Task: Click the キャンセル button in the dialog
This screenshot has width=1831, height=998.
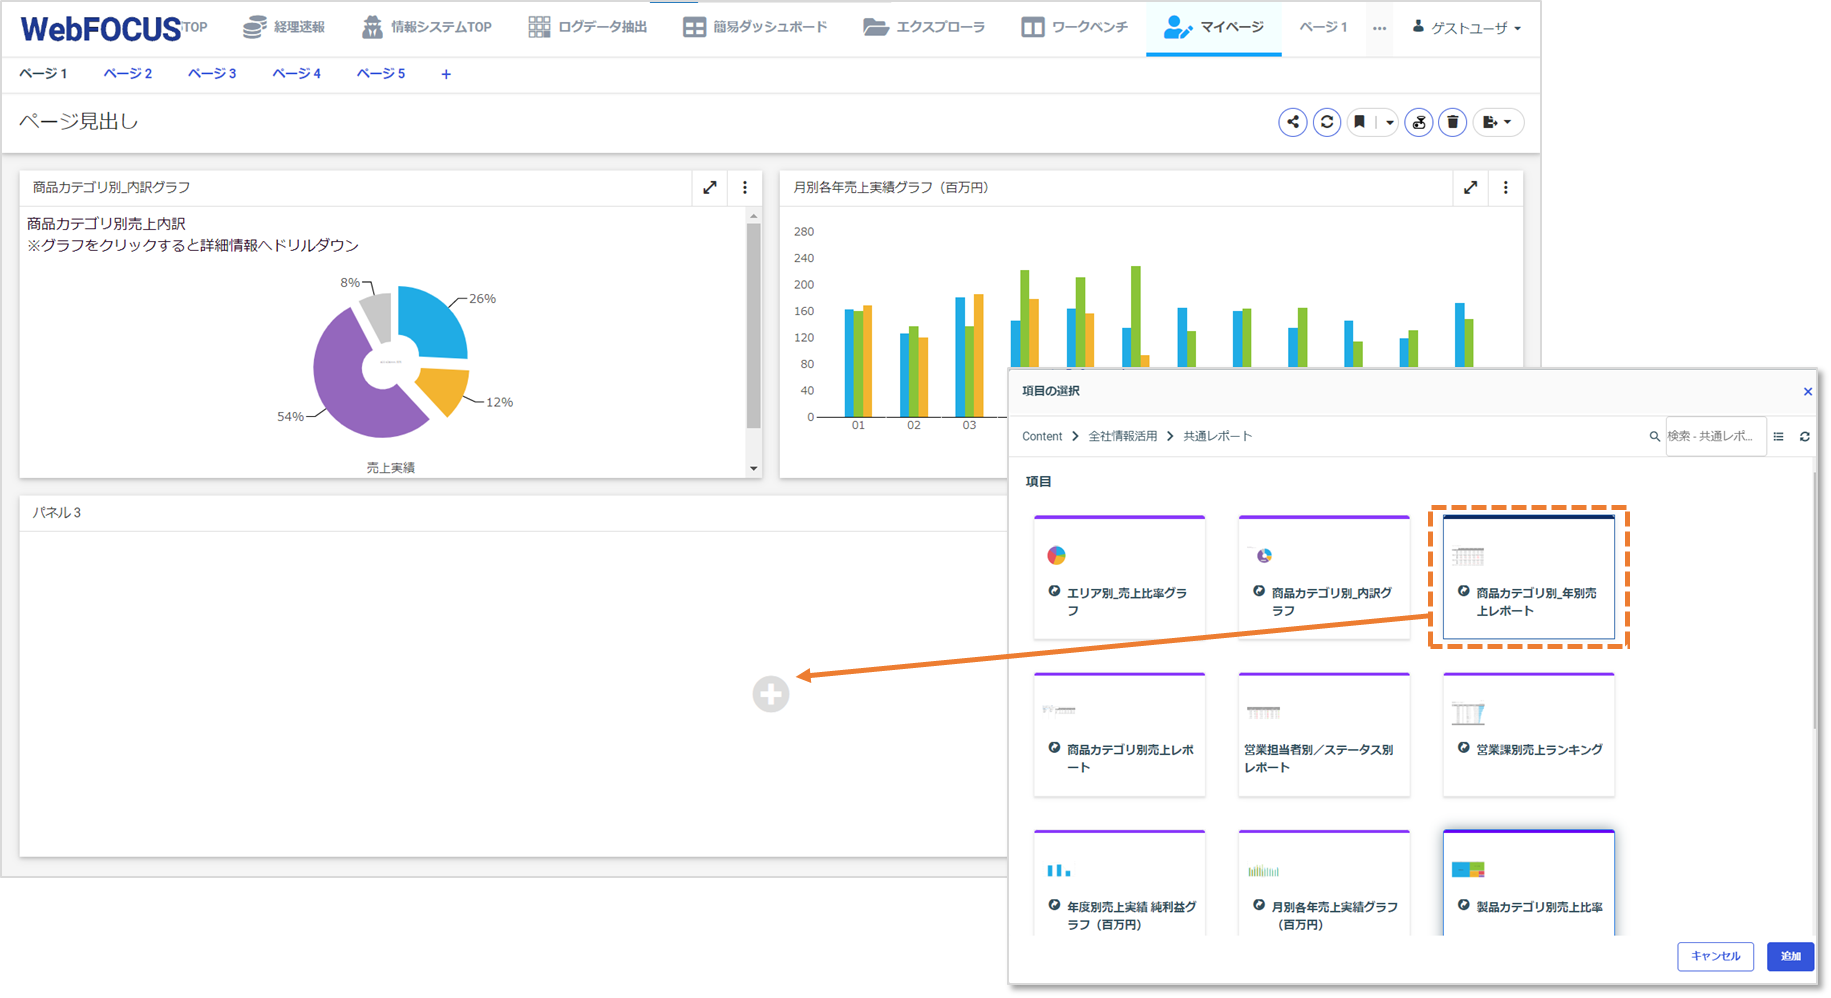Action: point(1715,956)
